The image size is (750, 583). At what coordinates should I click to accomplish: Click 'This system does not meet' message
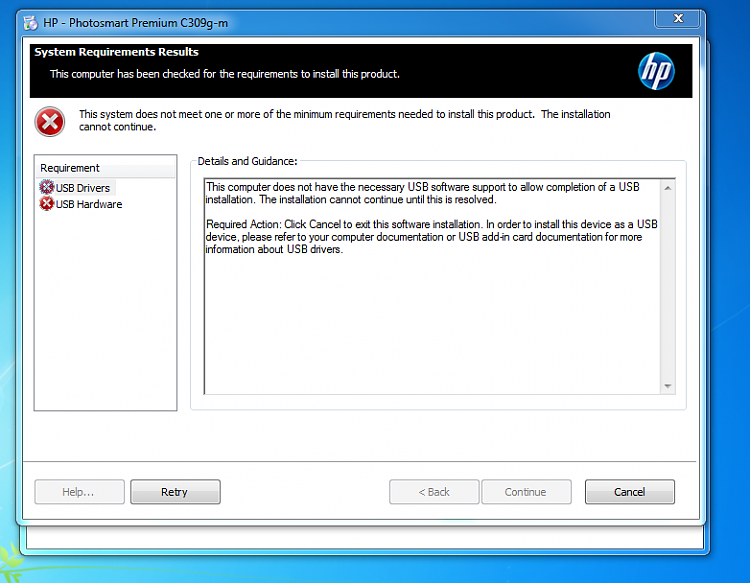click(x=344, y=120)
